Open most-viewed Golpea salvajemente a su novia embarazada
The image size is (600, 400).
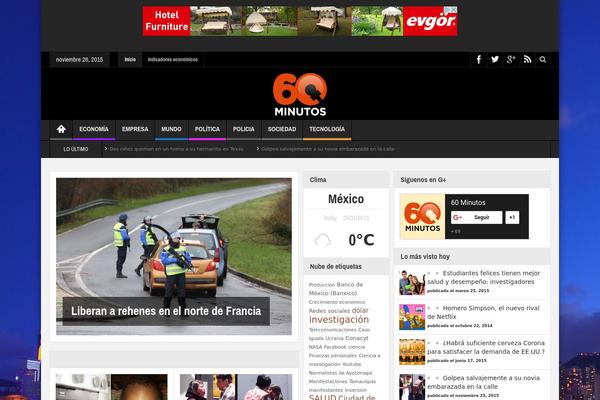tap(484, 382)
